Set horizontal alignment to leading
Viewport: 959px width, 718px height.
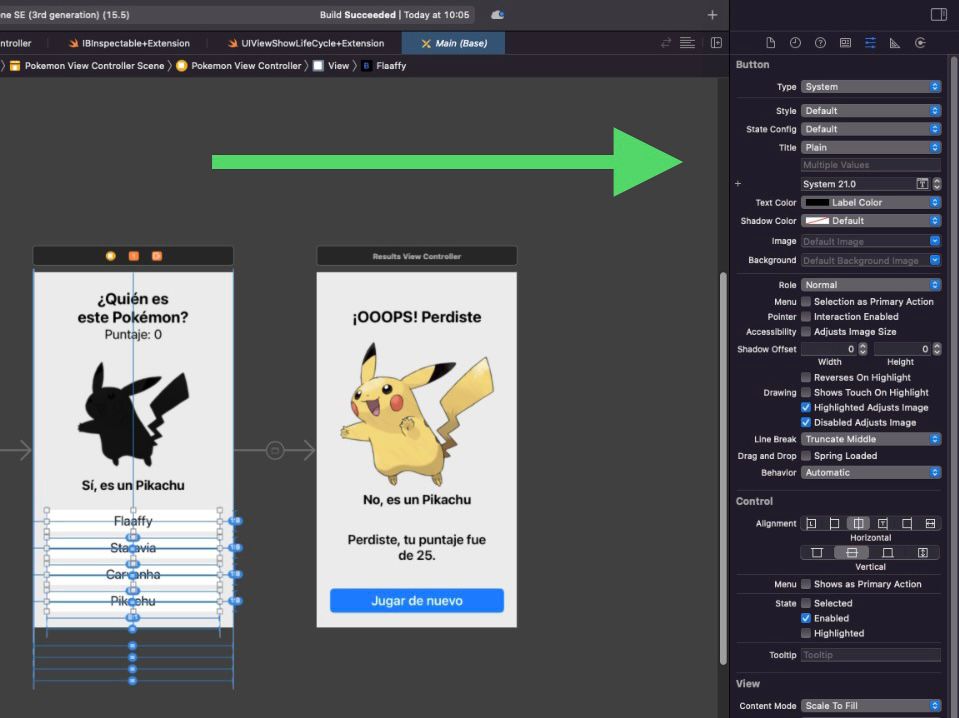(811, 524)
